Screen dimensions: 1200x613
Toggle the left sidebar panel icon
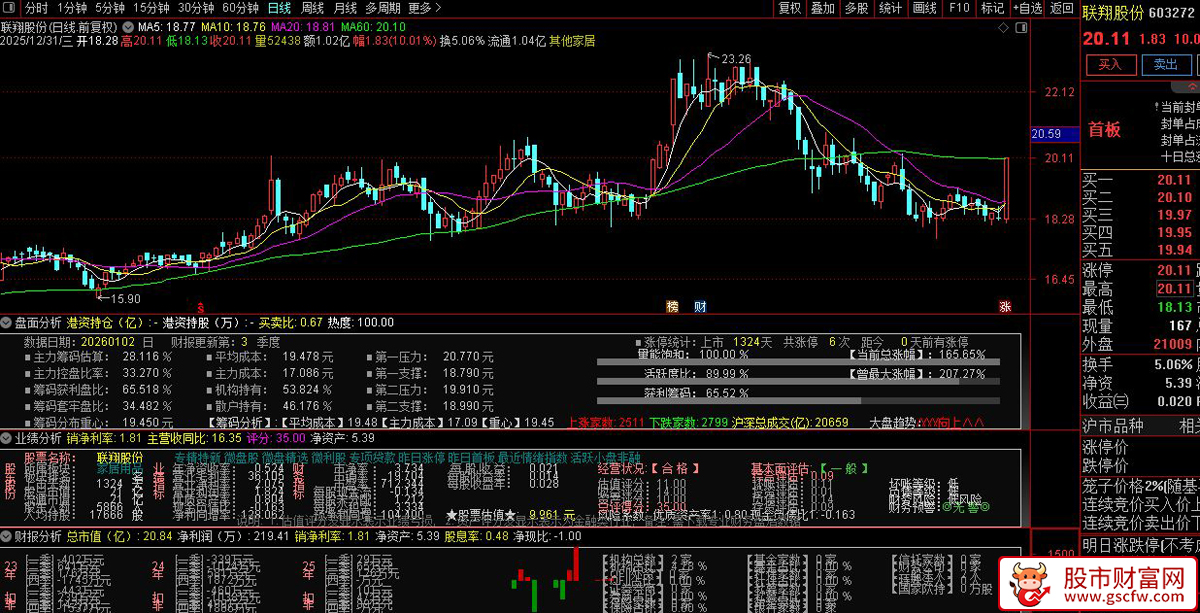(x=10, y=8)
